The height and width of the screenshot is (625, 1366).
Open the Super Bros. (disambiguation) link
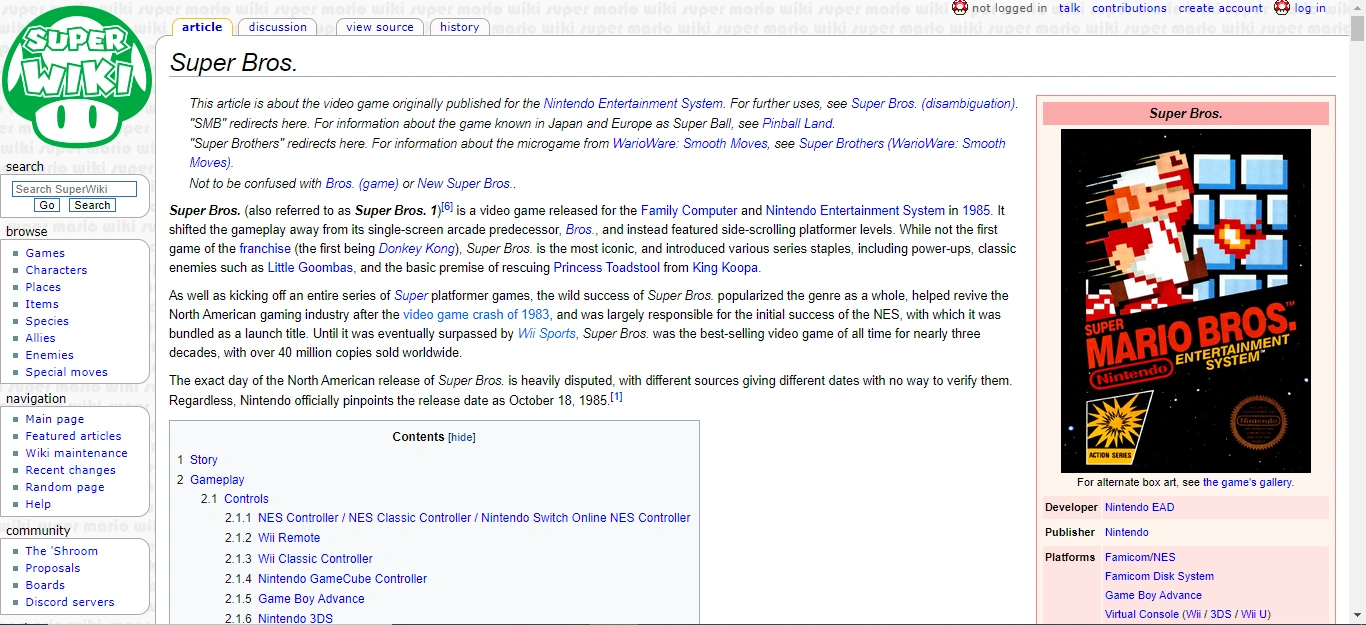click(933, 104)
